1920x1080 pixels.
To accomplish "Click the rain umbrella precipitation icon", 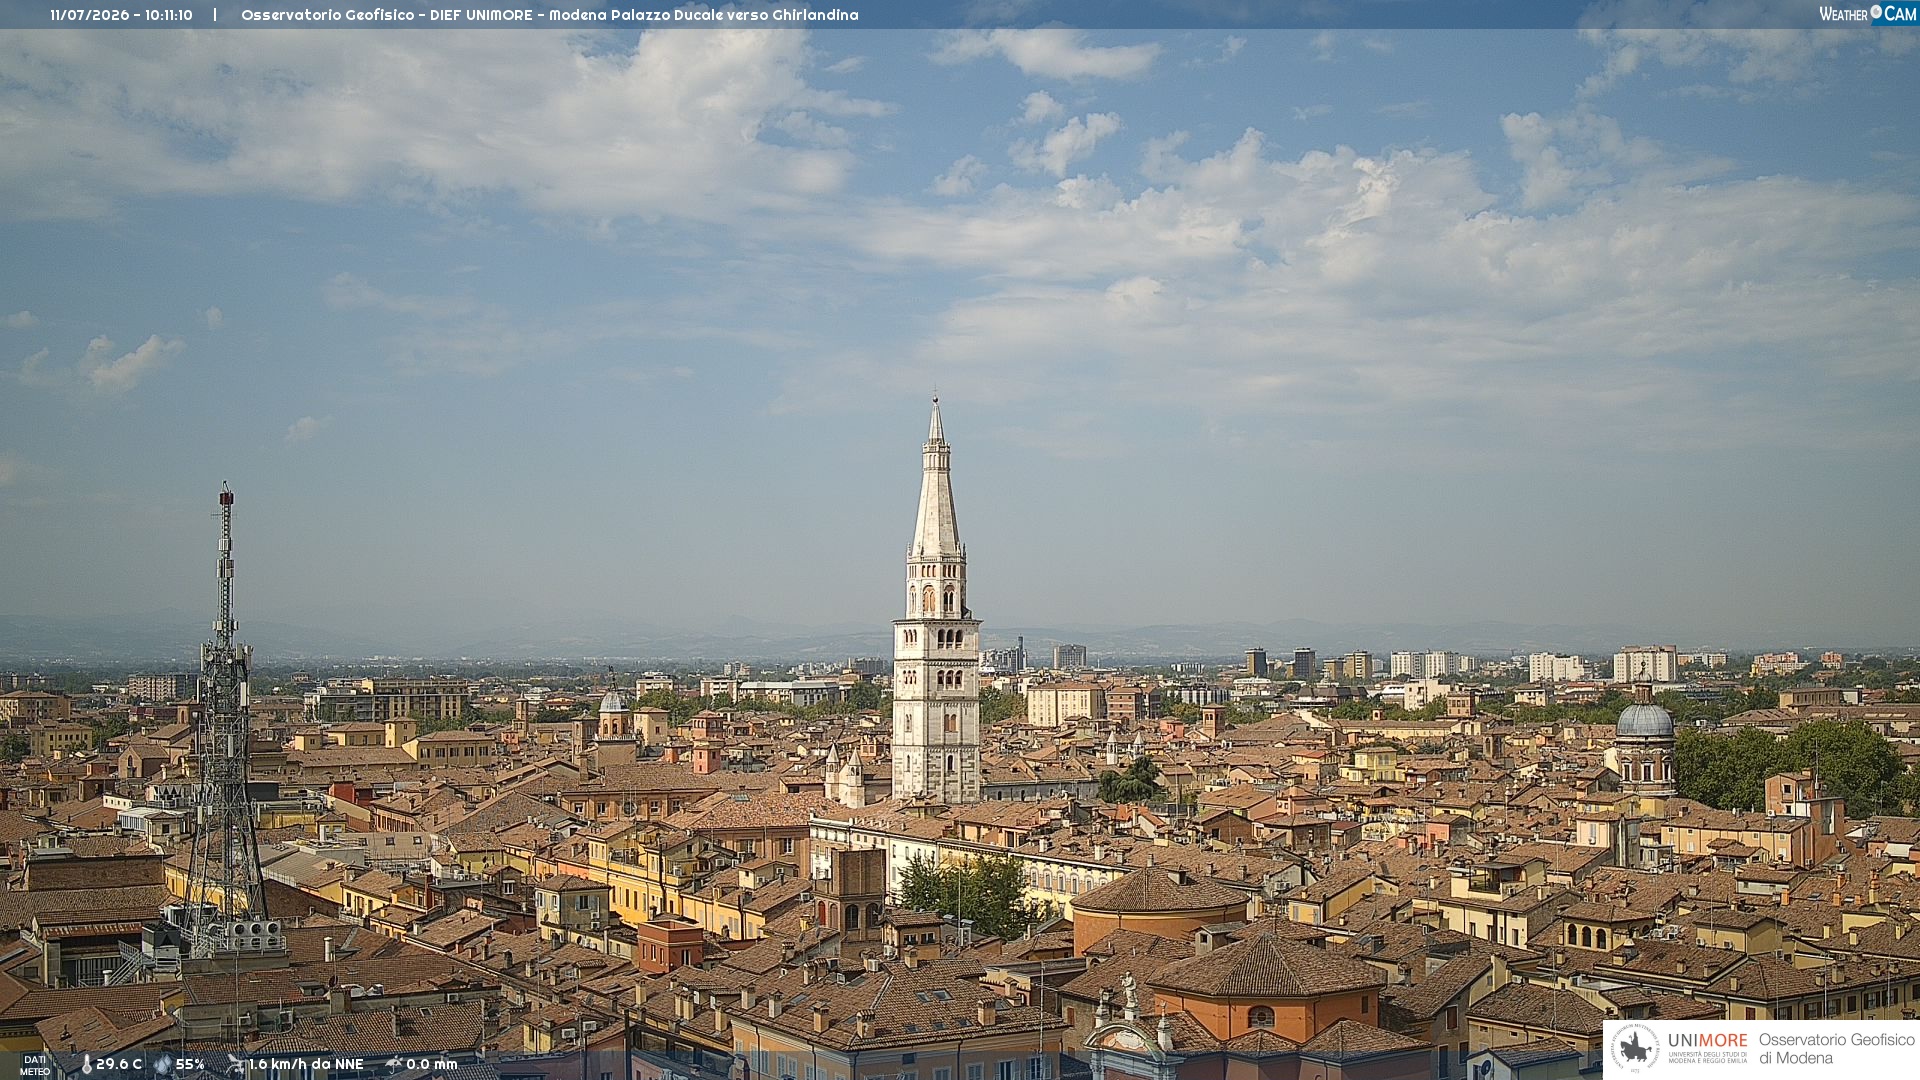I will 394,1064.
